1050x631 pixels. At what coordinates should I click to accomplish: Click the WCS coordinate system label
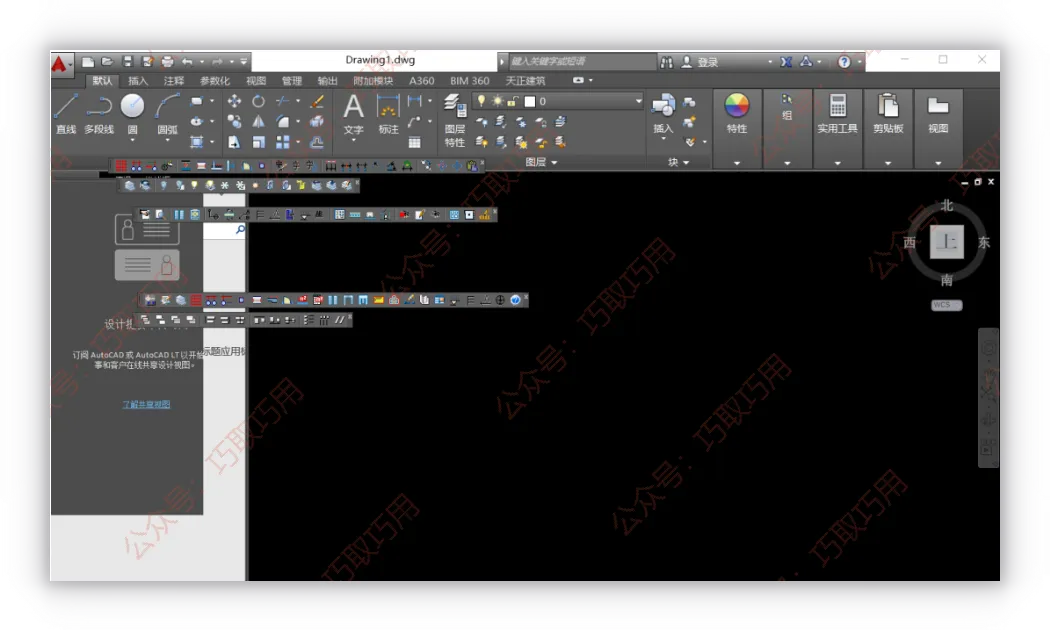(946, 305)
